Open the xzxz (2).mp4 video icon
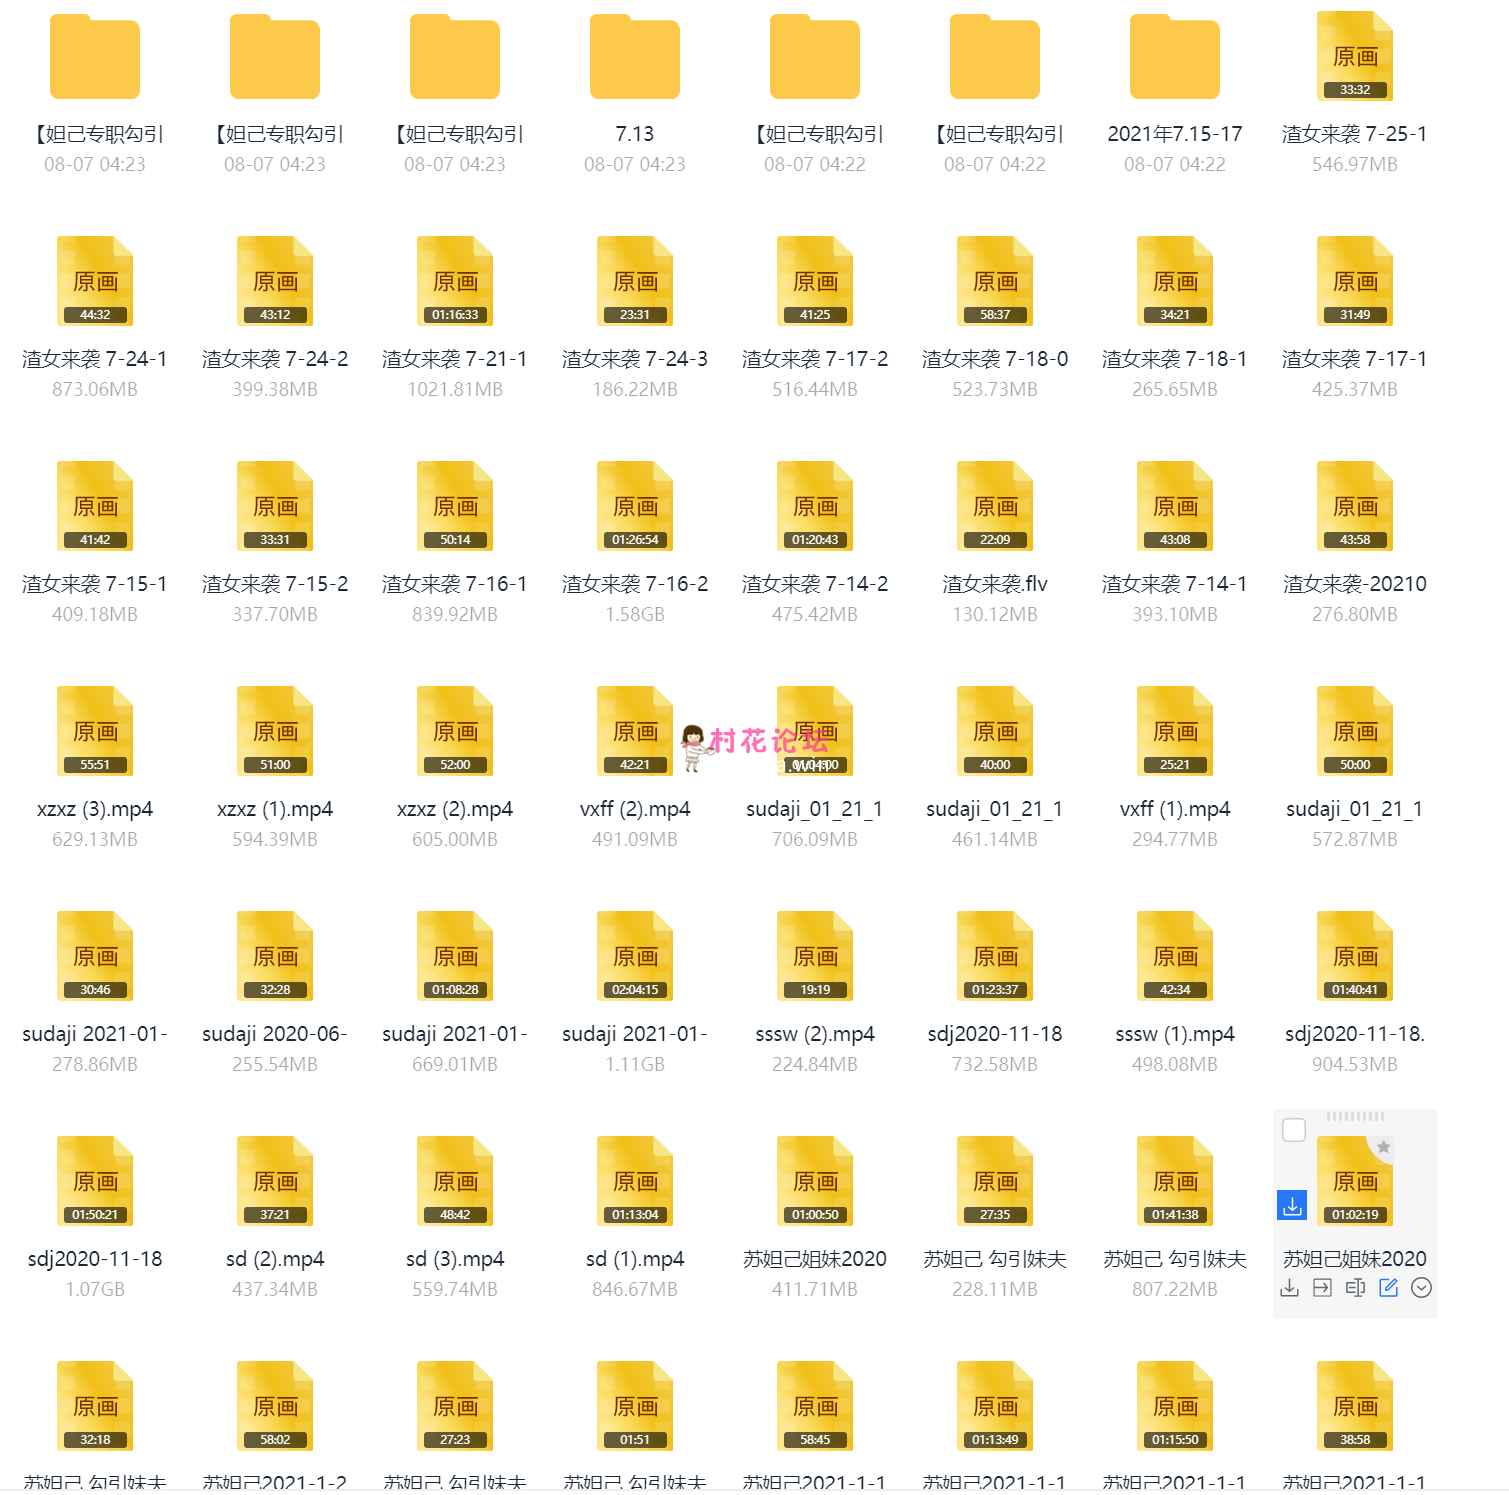 tap(455, 731)
